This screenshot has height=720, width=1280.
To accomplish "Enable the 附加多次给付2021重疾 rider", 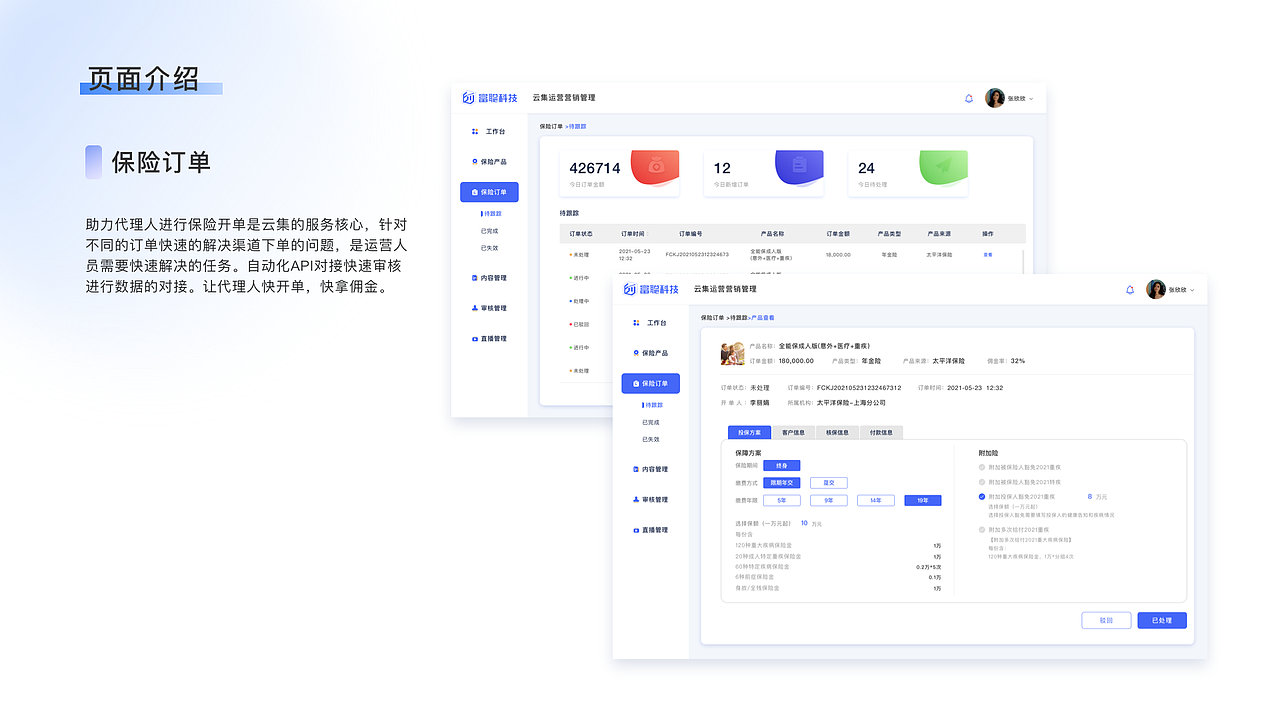I will pyautogui.click(x=982, y=530).
